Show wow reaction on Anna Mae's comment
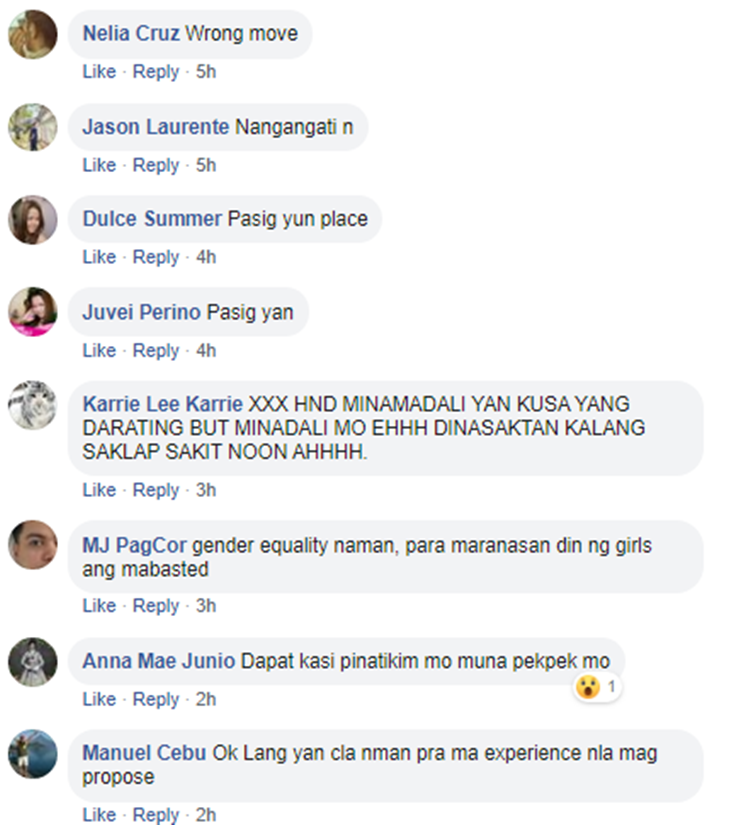 point(597,687)
